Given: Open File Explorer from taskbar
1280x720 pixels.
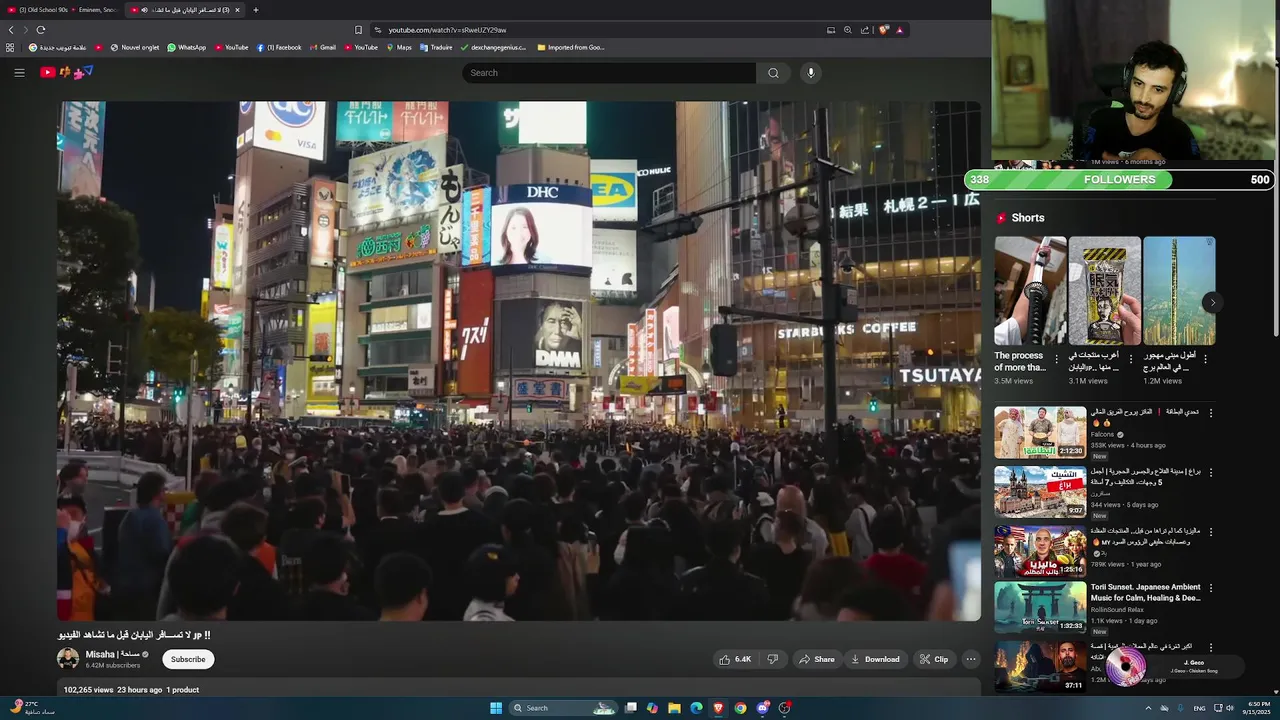Looking at the screenshot, I should tap(674, 708).
